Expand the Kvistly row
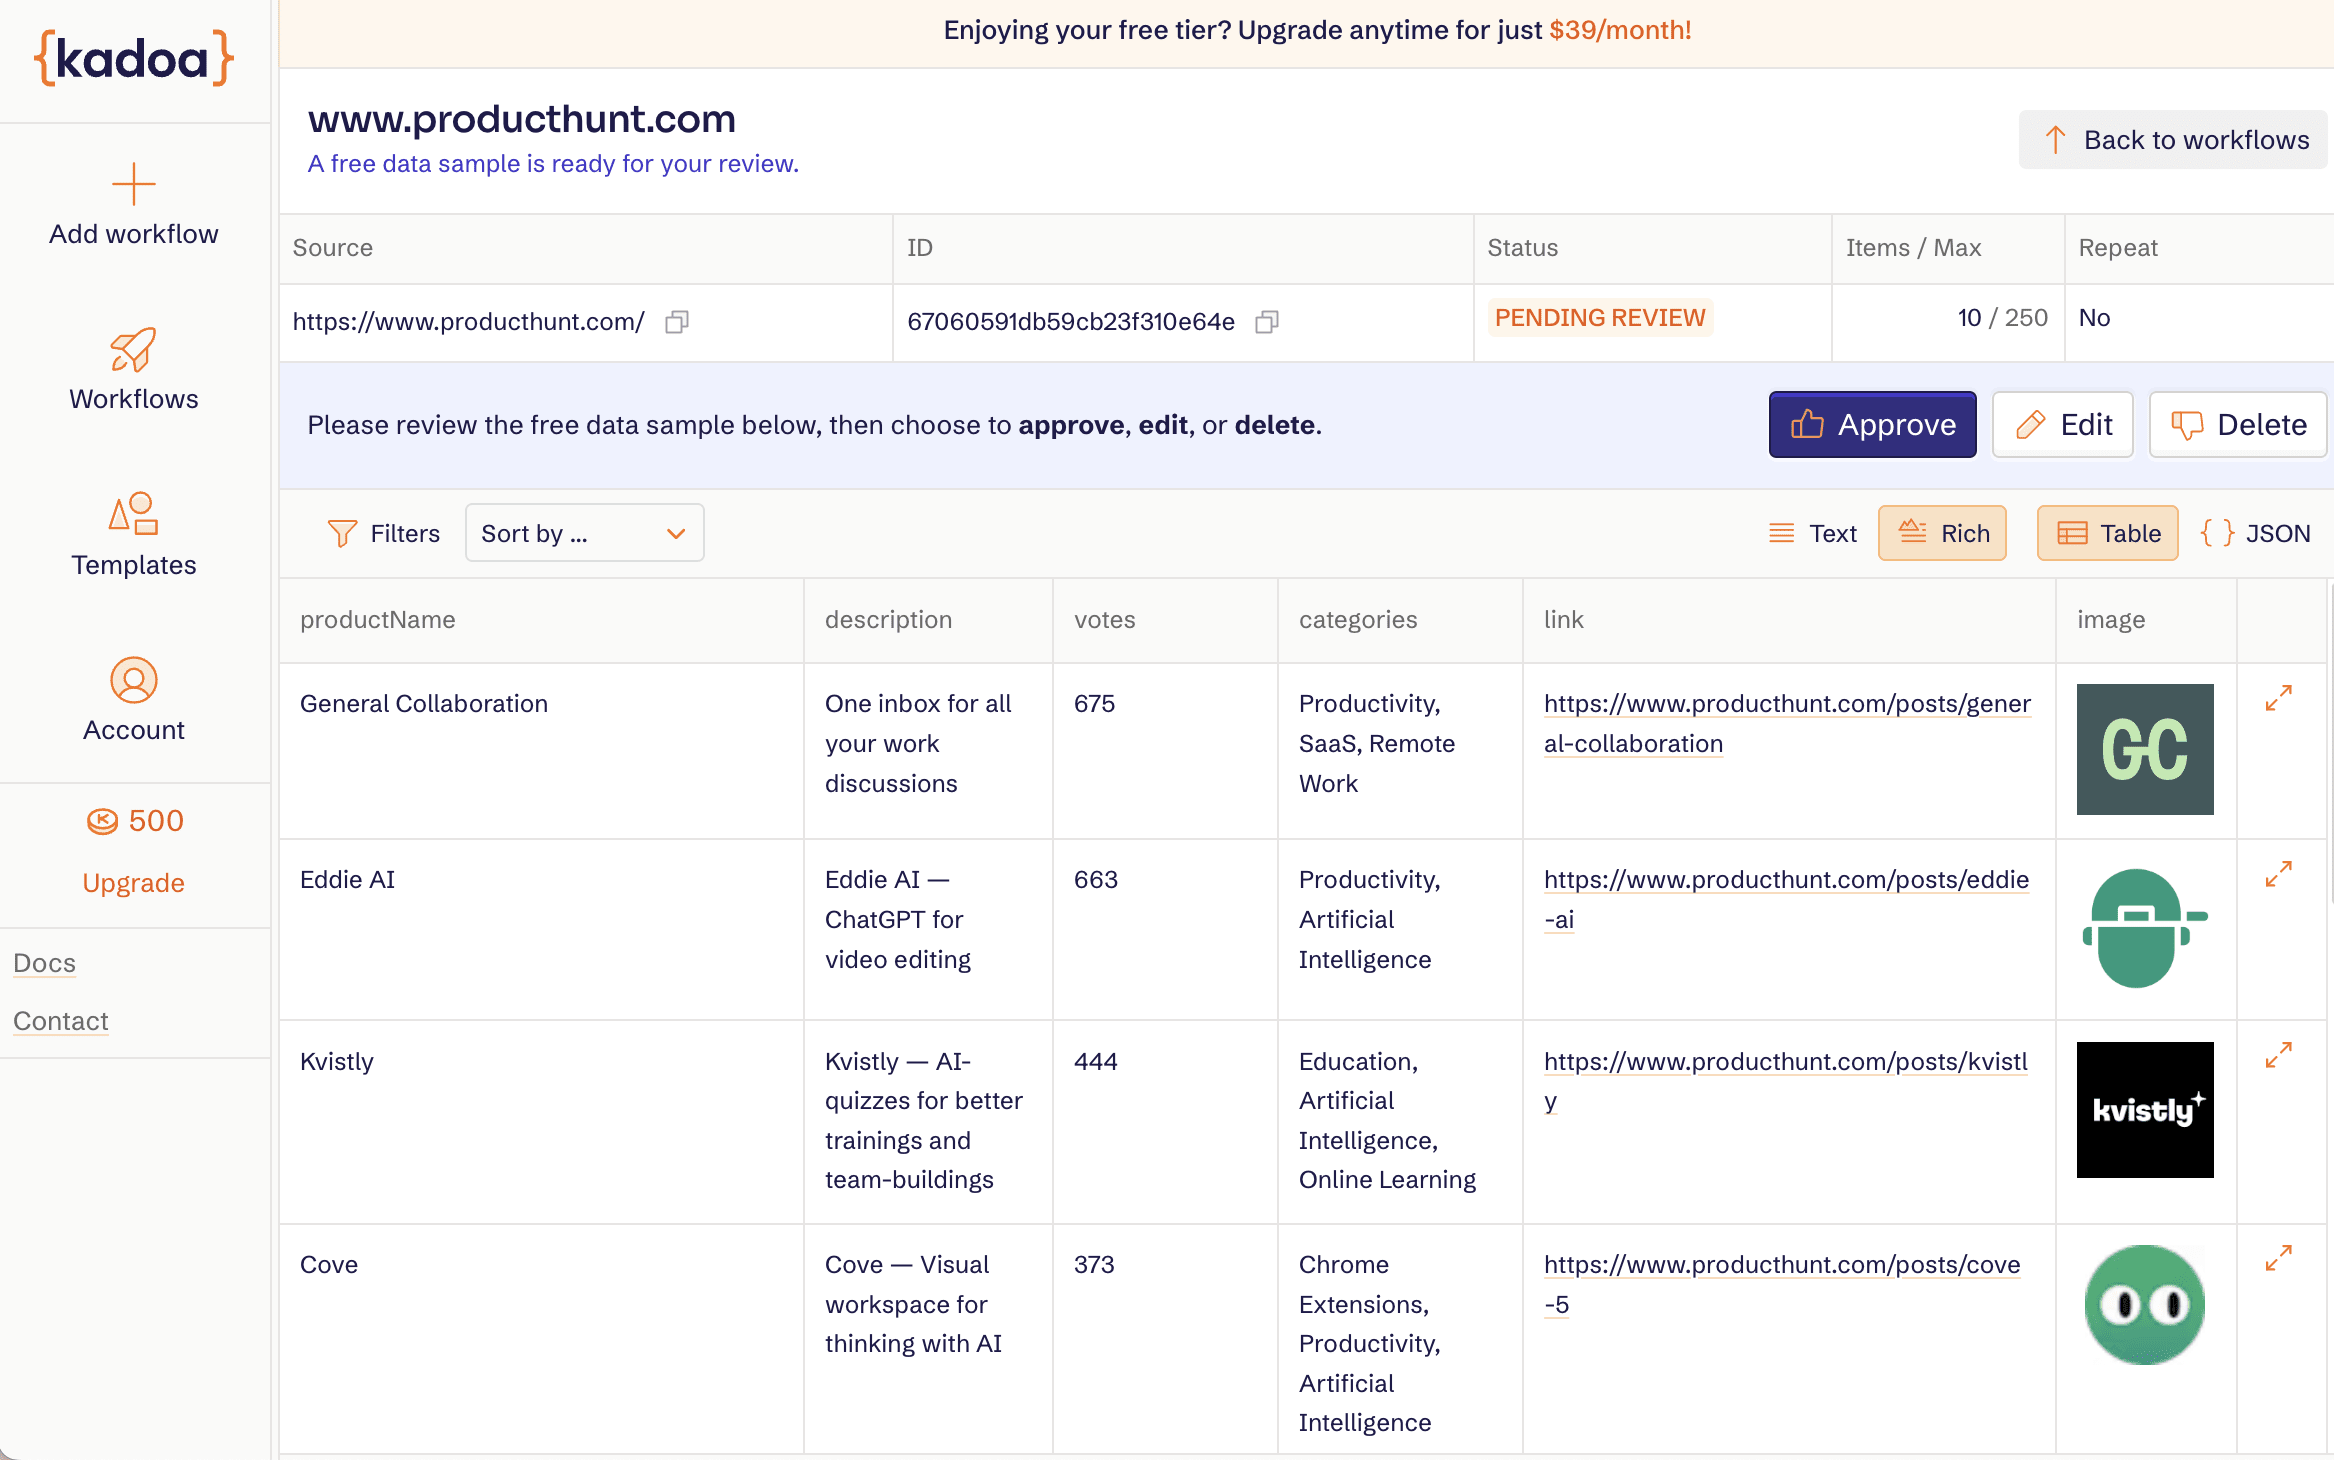The height and width of the screenshot is (1460, 2334). (x=2279, y=1055)
